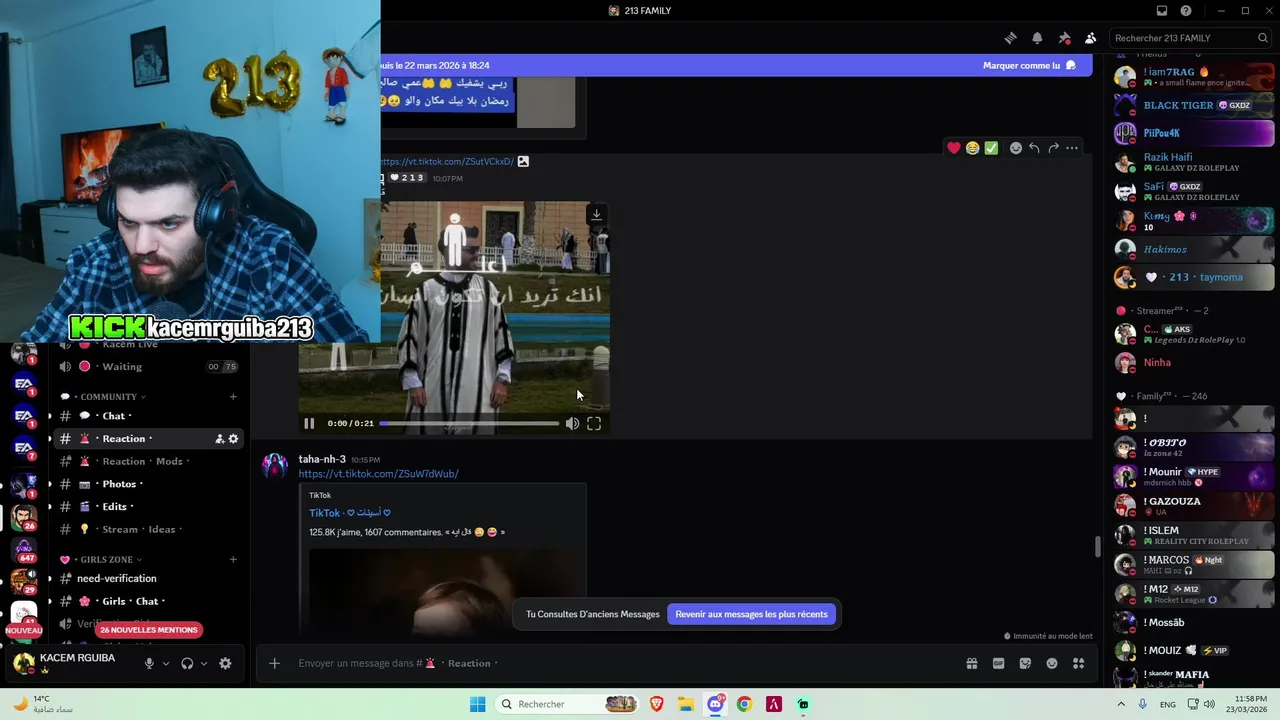Open taha-nh-3 user profile name
This screenshot has width=1280, height=720.
[322, 459]
